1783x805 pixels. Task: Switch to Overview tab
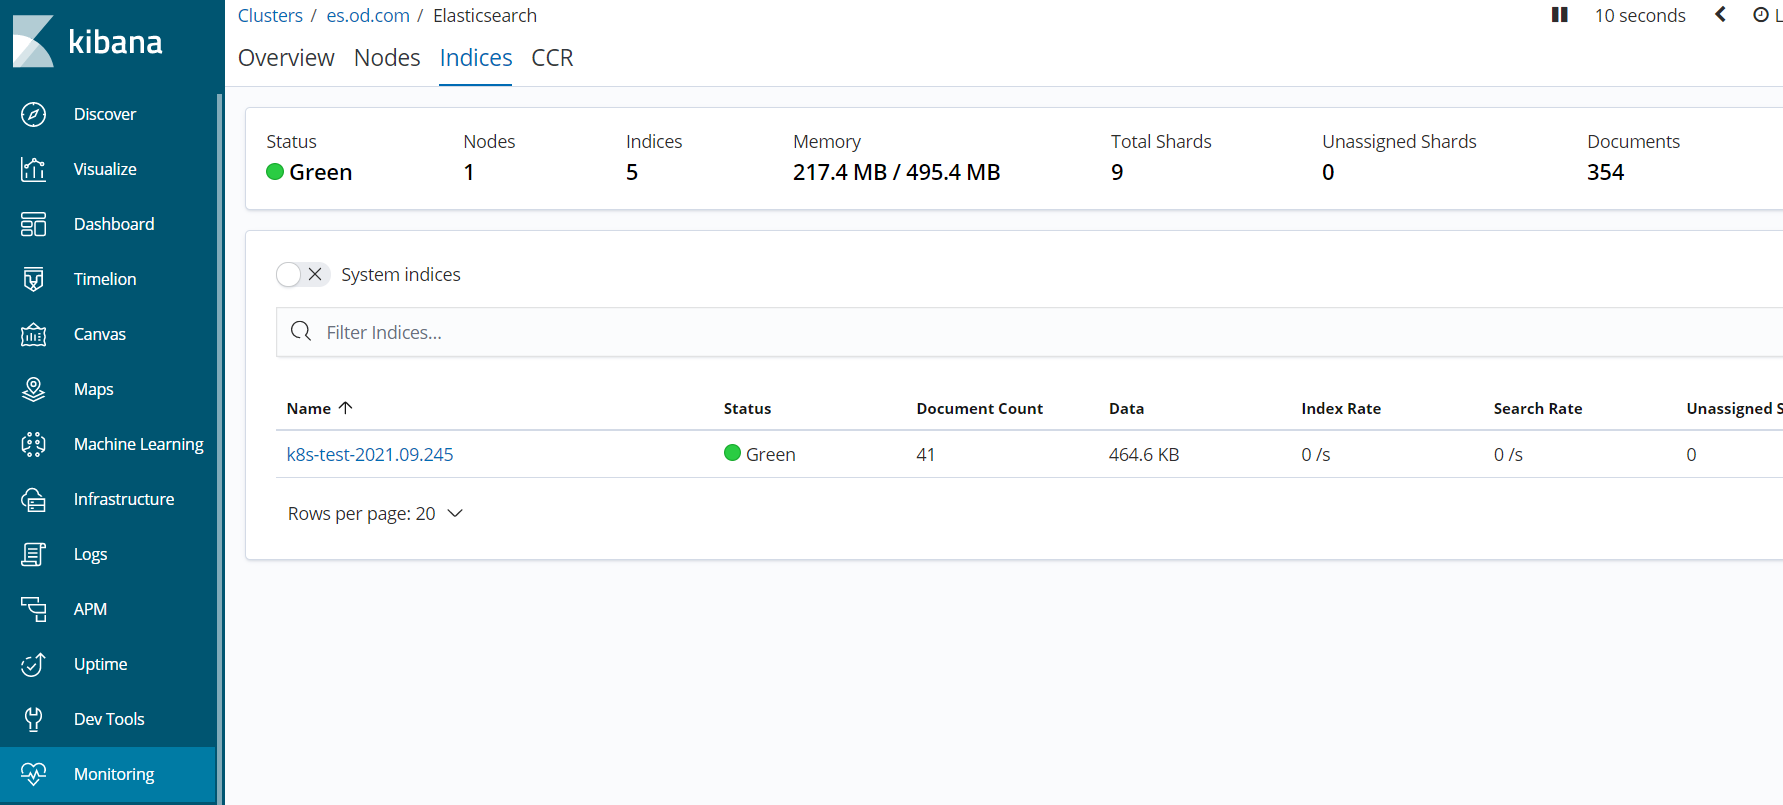pyautogui.click(x=286, y=58)
